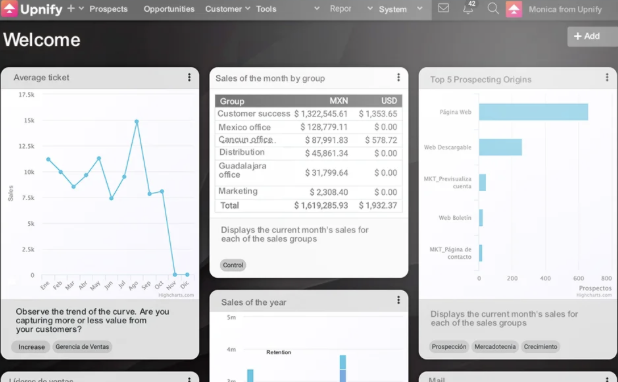This screenshot has width=618, height=382.
Task: Click the Increase tag
Action: tap(31, 347)
